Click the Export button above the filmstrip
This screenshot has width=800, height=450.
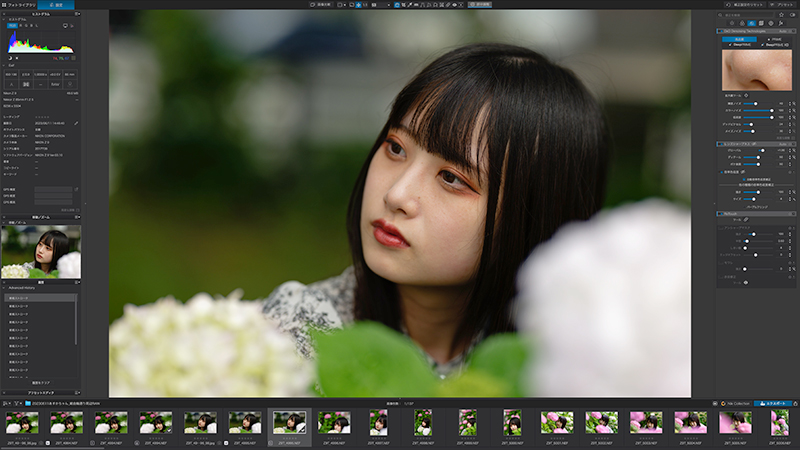tap(773, 403)
